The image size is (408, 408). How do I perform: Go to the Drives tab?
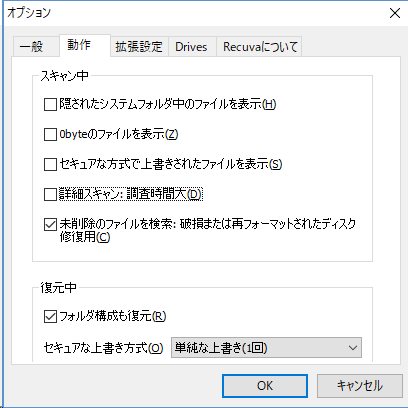click(192, 46)
